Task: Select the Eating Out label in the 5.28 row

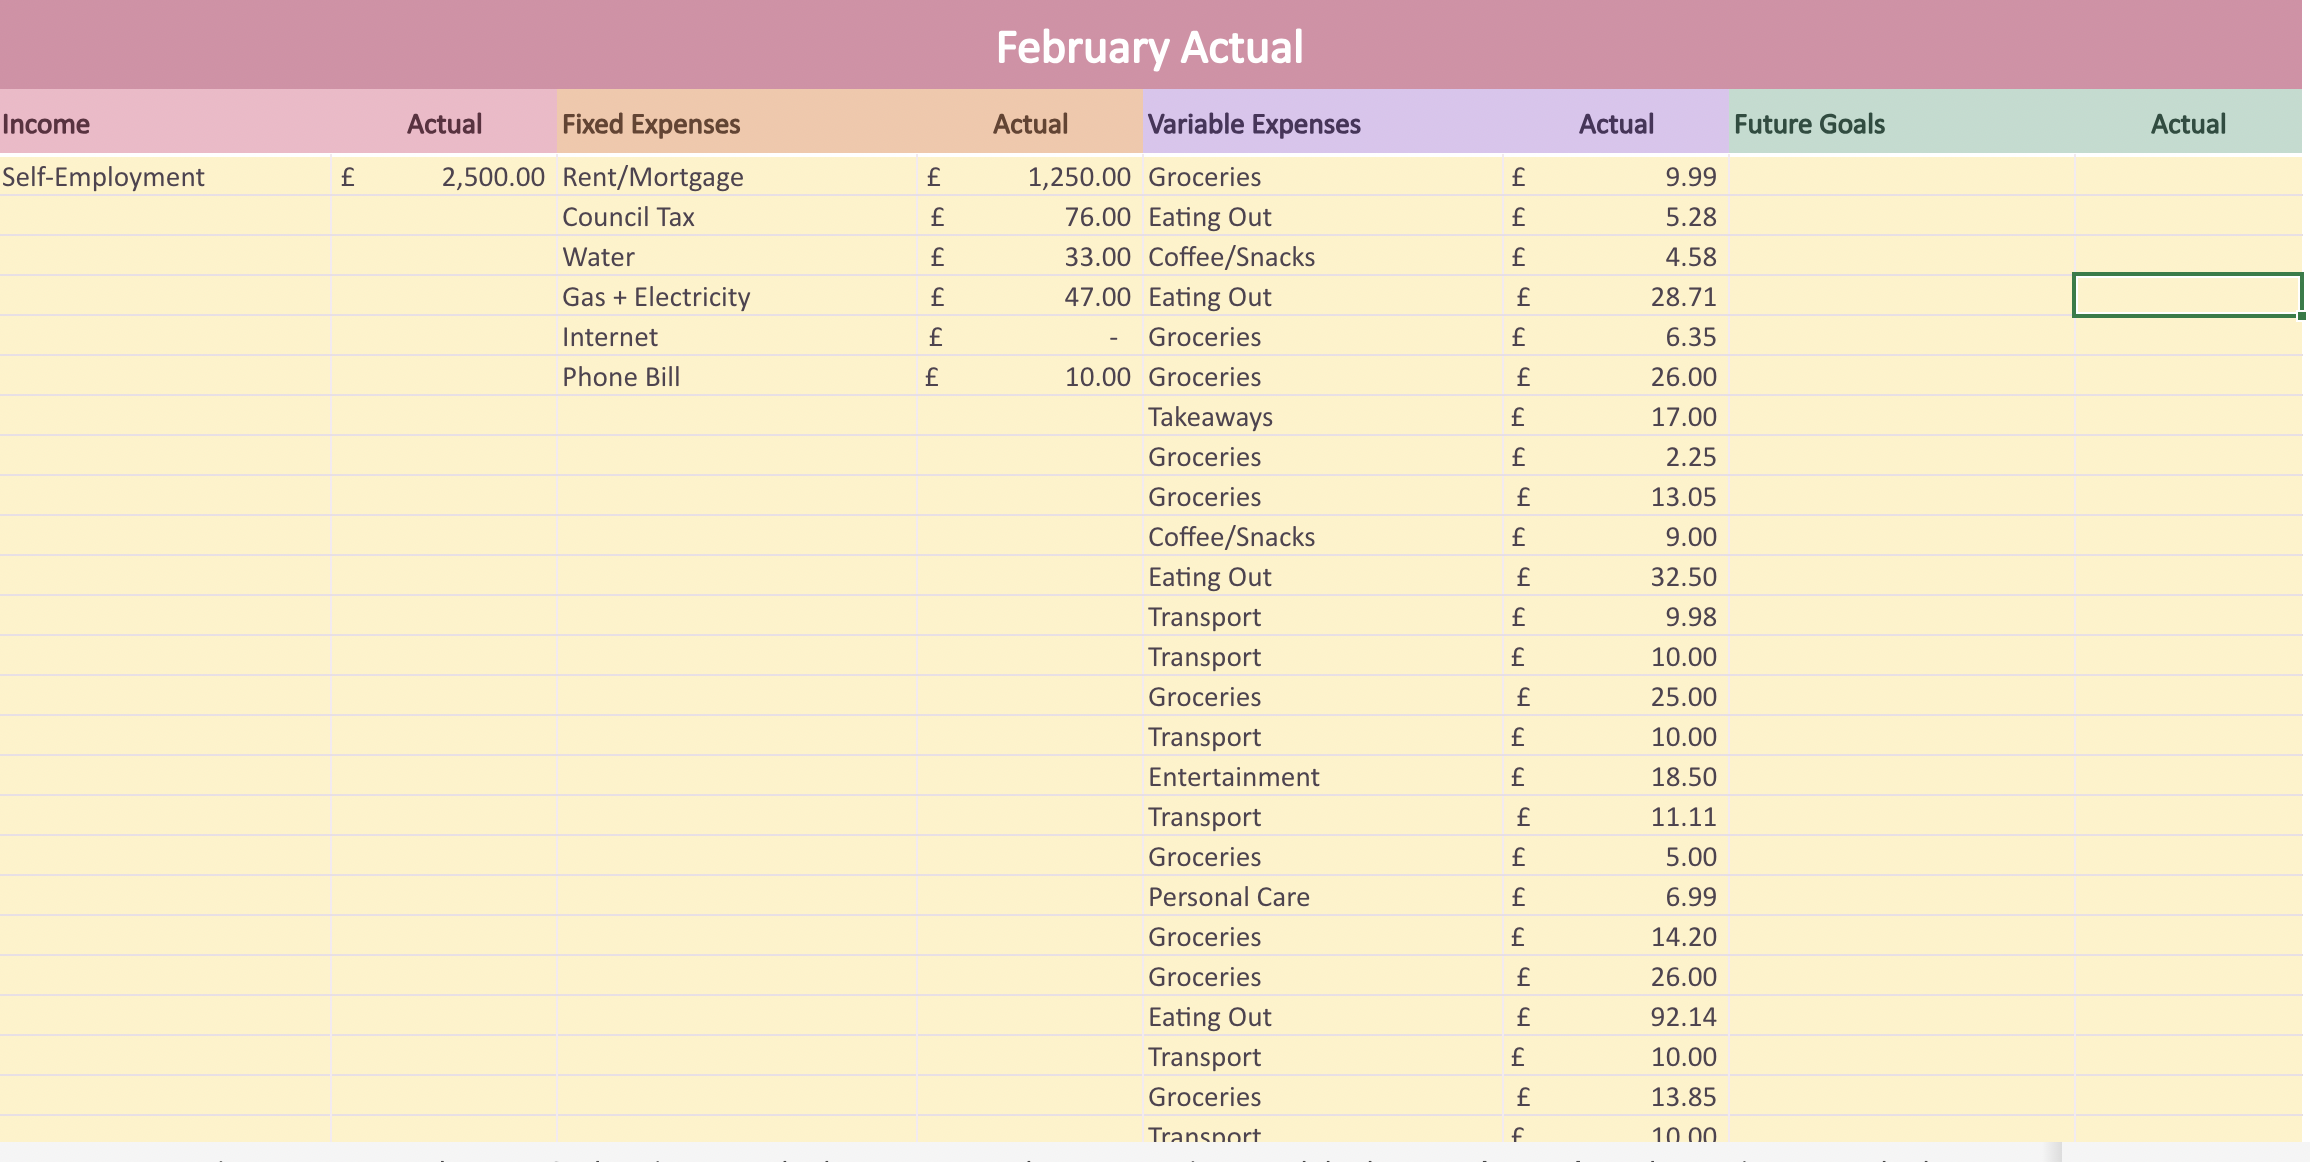Action: coord(1323,217)
